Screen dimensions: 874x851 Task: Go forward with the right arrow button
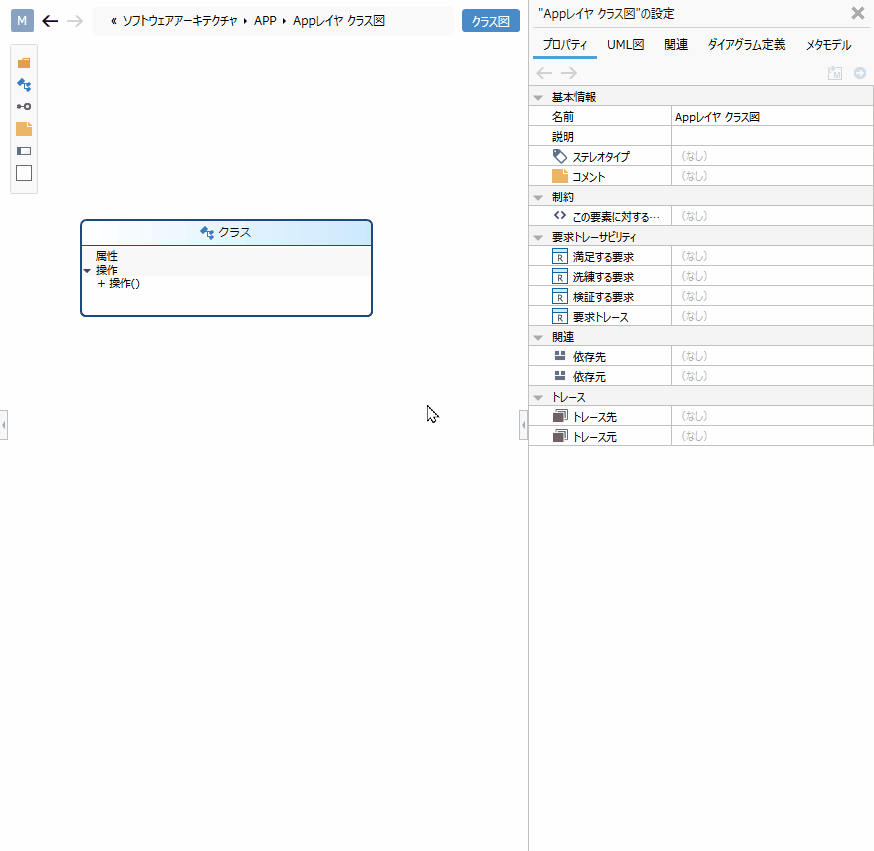point(75,21)
